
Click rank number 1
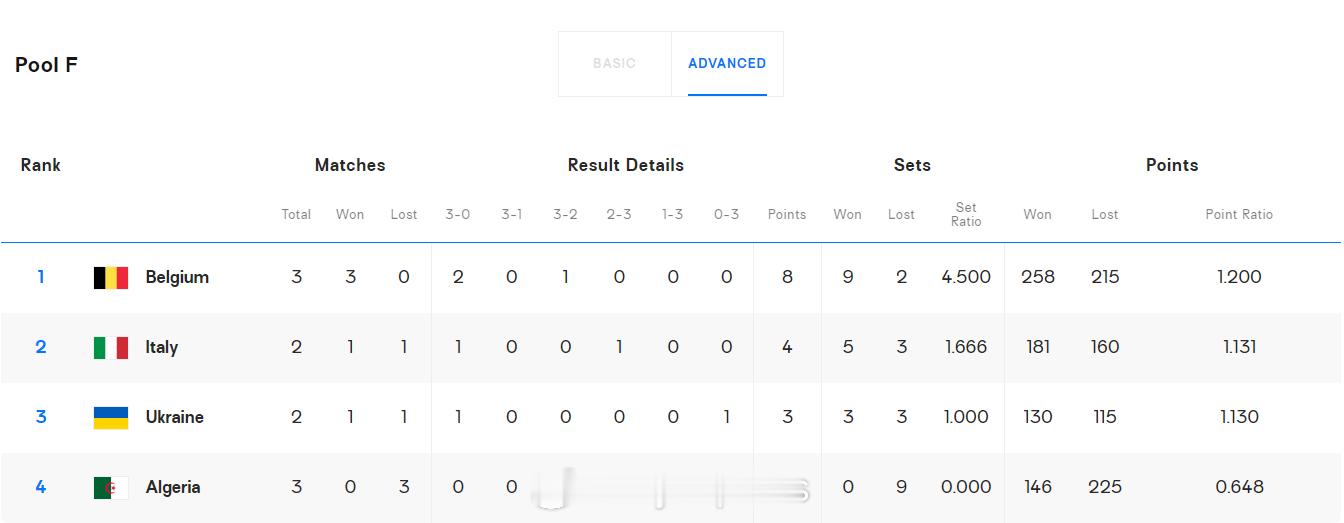41,277
